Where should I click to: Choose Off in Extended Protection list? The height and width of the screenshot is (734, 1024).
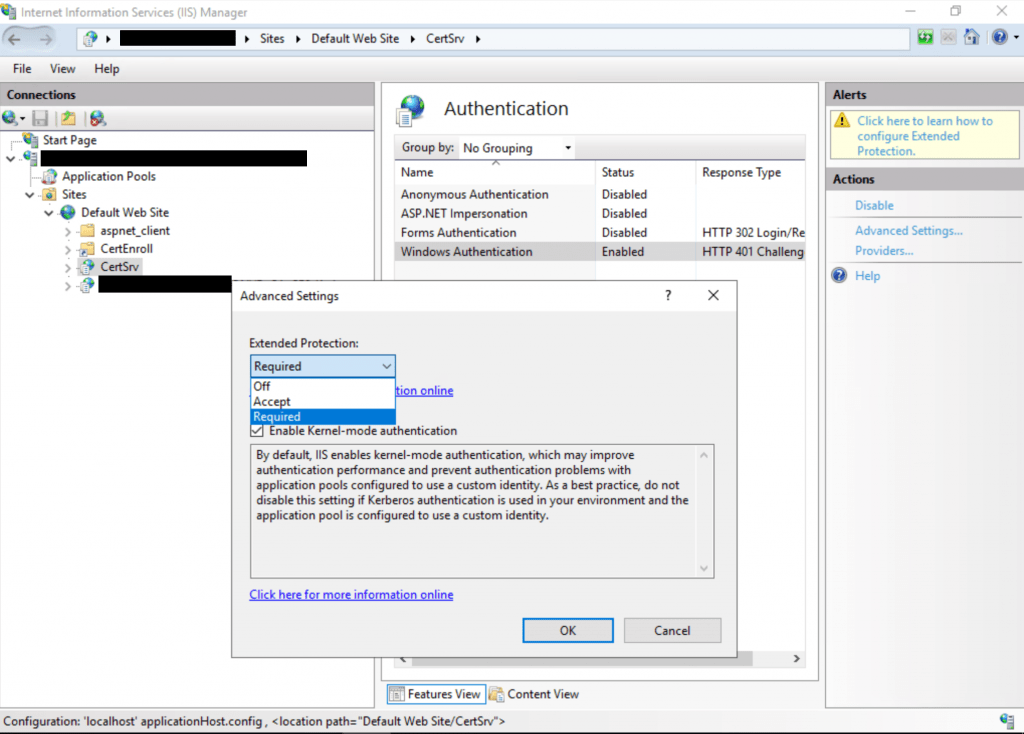coord(323,386)
